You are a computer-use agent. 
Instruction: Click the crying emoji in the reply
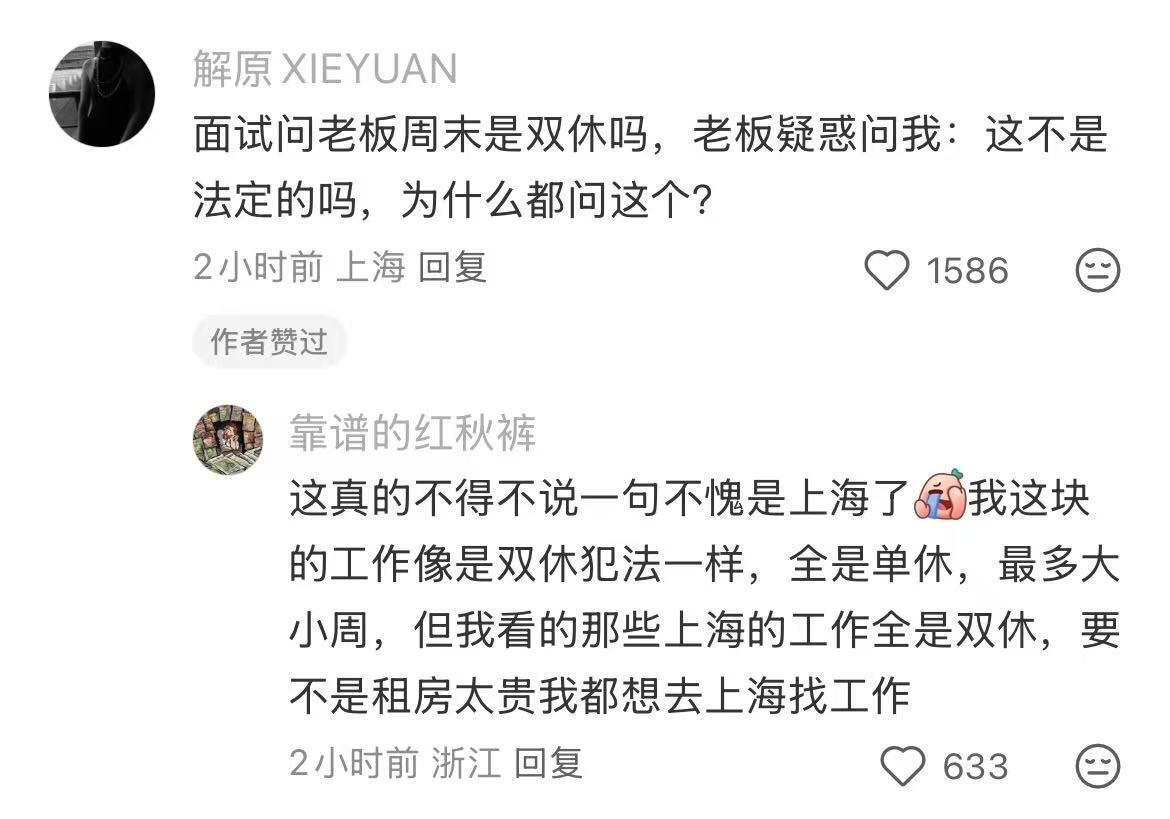(x=941, y=495)
